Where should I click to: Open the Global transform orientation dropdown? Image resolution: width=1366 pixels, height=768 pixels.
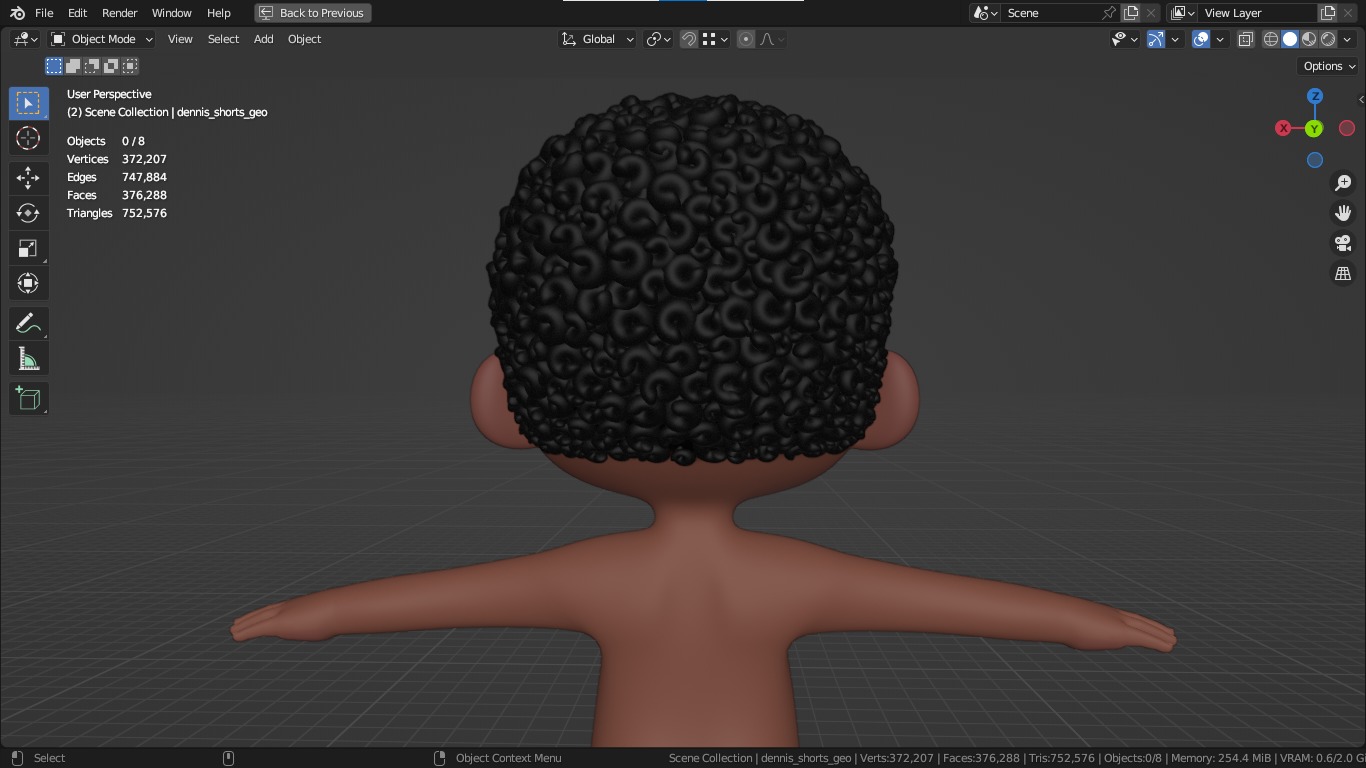(x=598, y=39)
